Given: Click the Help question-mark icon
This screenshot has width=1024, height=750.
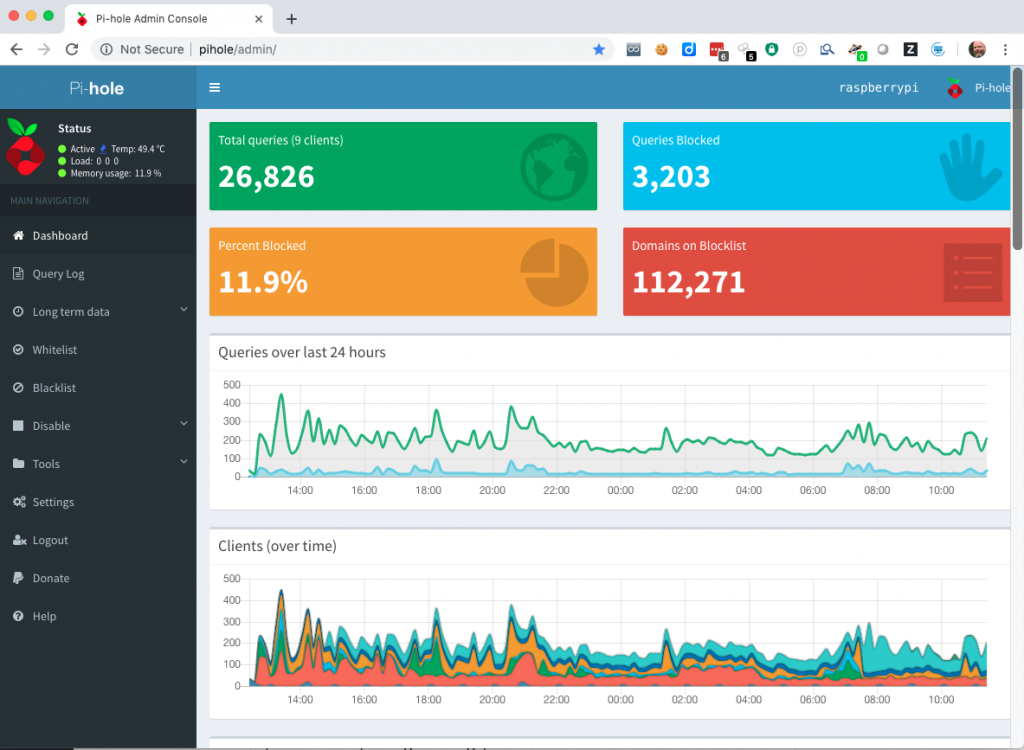Looking at the screenshot, I should click(x=18, y=615).
